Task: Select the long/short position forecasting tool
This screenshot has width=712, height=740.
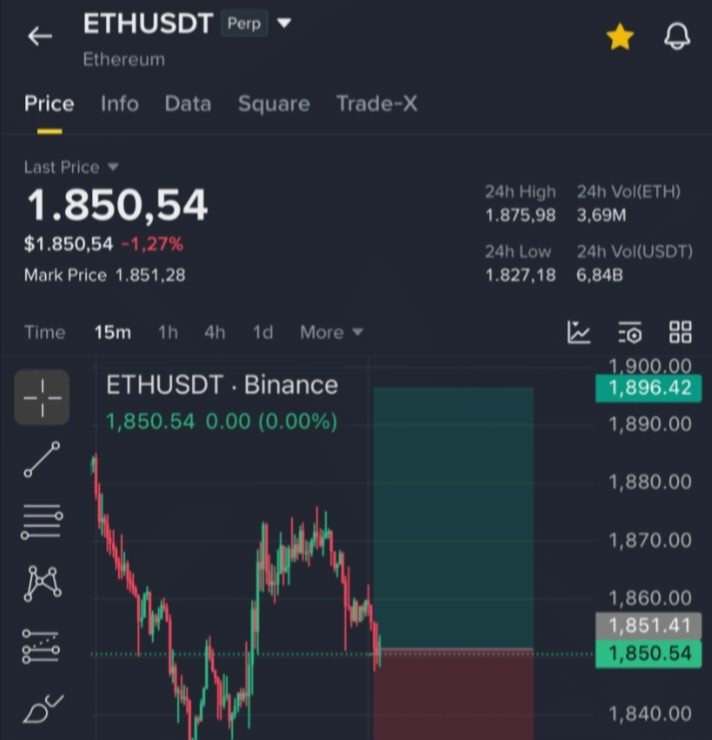Action: point(41,646)
